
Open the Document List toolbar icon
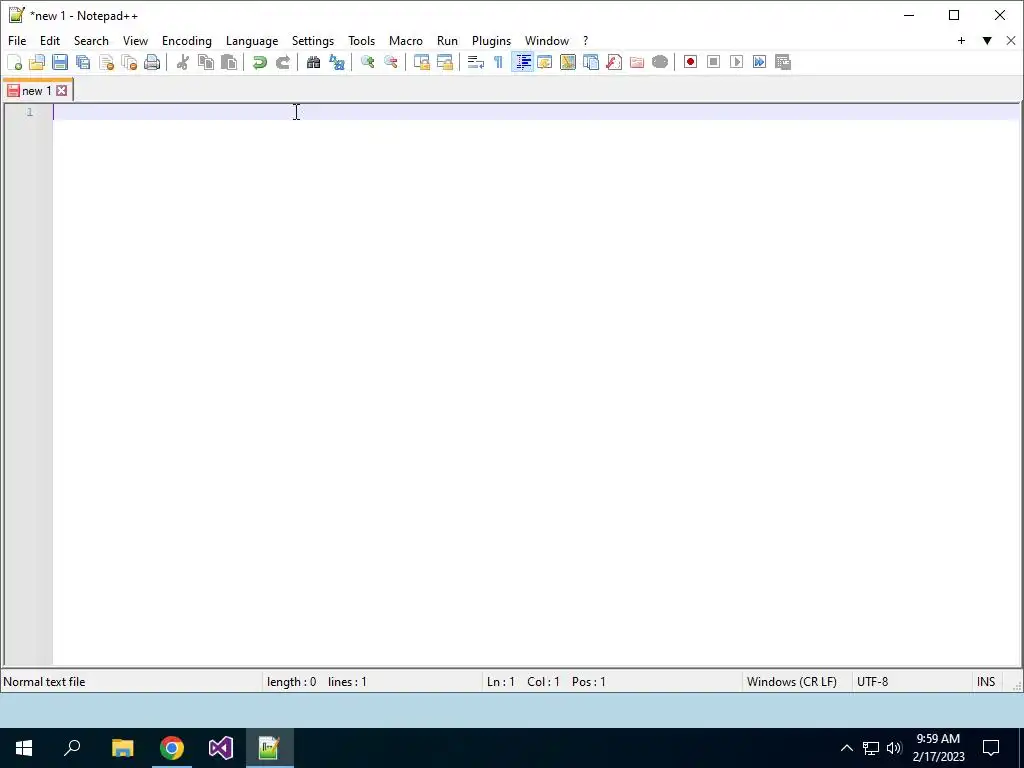click(x=591, y=62)
